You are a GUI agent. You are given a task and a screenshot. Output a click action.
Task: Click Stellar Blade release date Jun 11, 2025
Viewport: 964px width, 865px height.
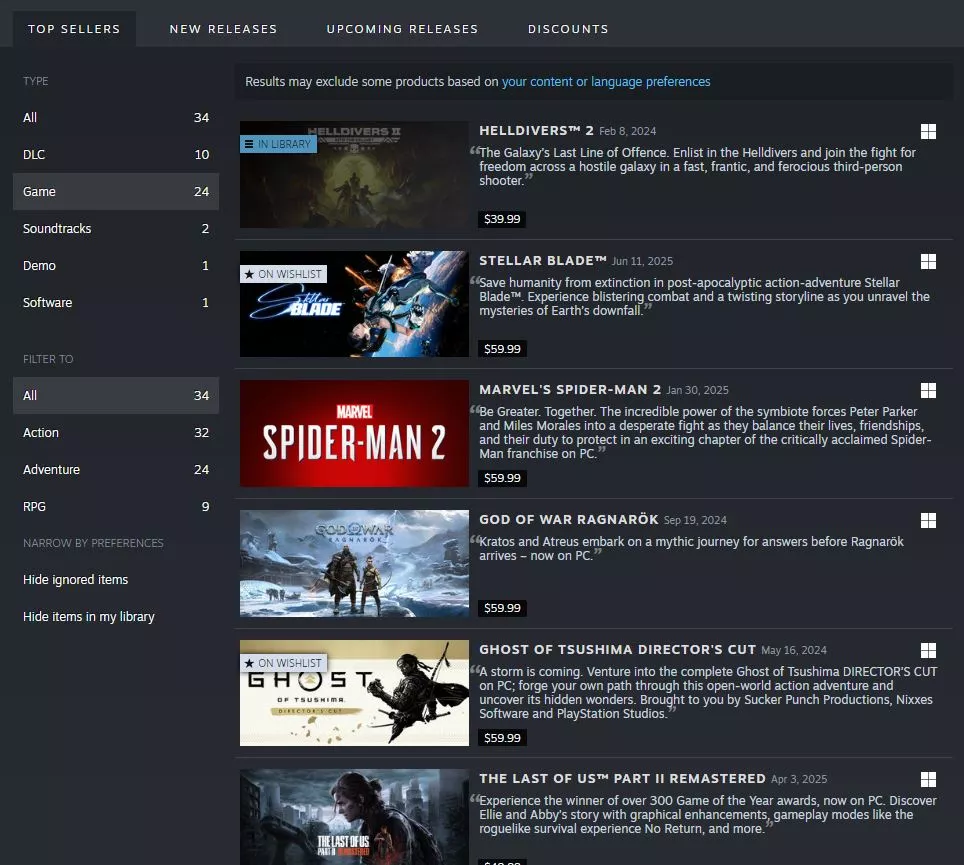(x=642, y=261)
